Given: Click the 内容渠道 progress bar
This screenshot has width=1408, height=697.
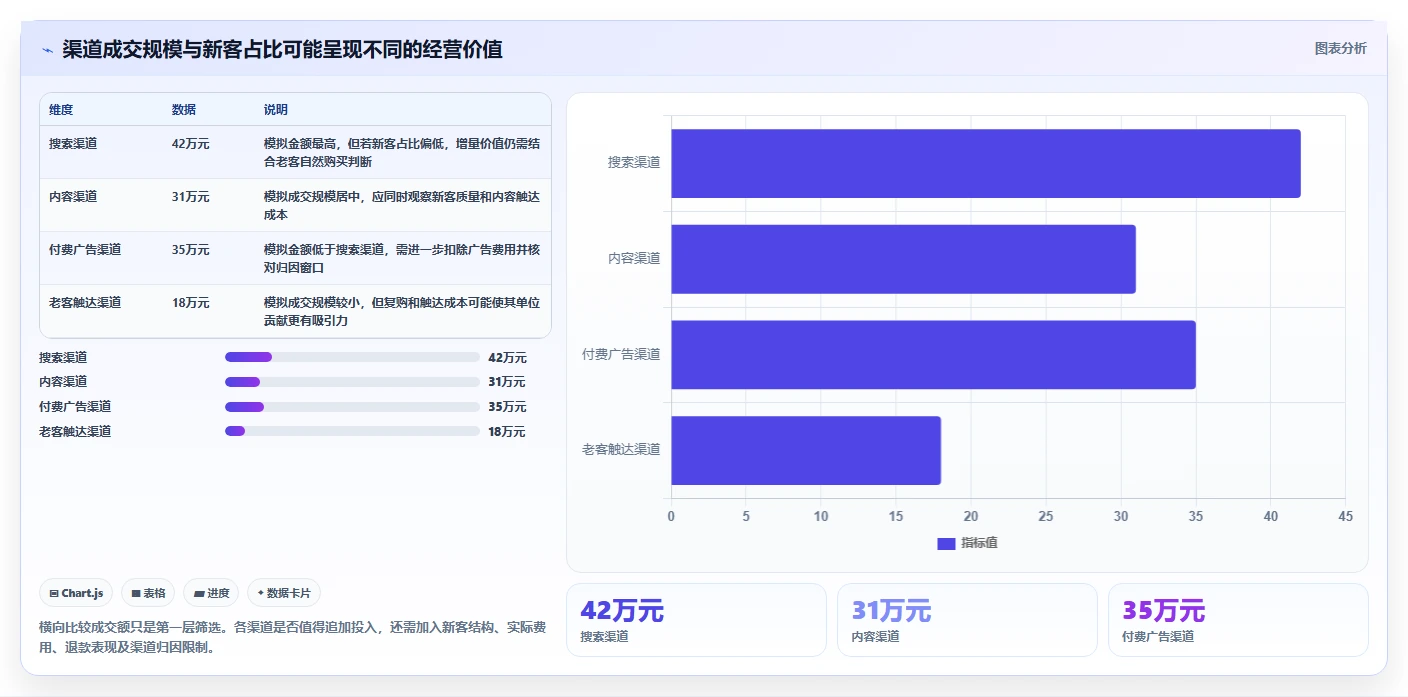Looking at the screenshot, I should (x=352, y=382).
